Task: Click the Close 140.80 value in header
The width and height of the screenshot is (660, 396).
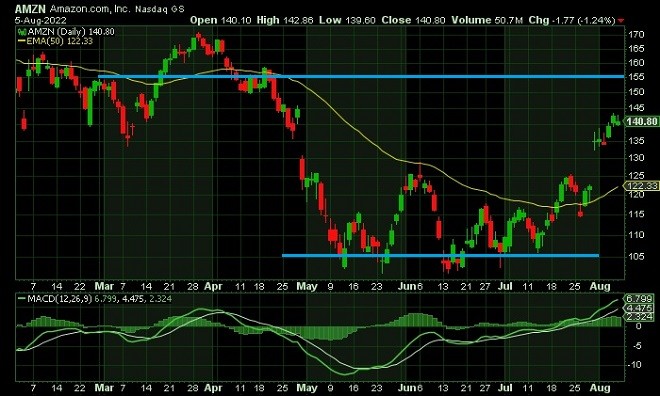Action: click(x=413, y=20)
